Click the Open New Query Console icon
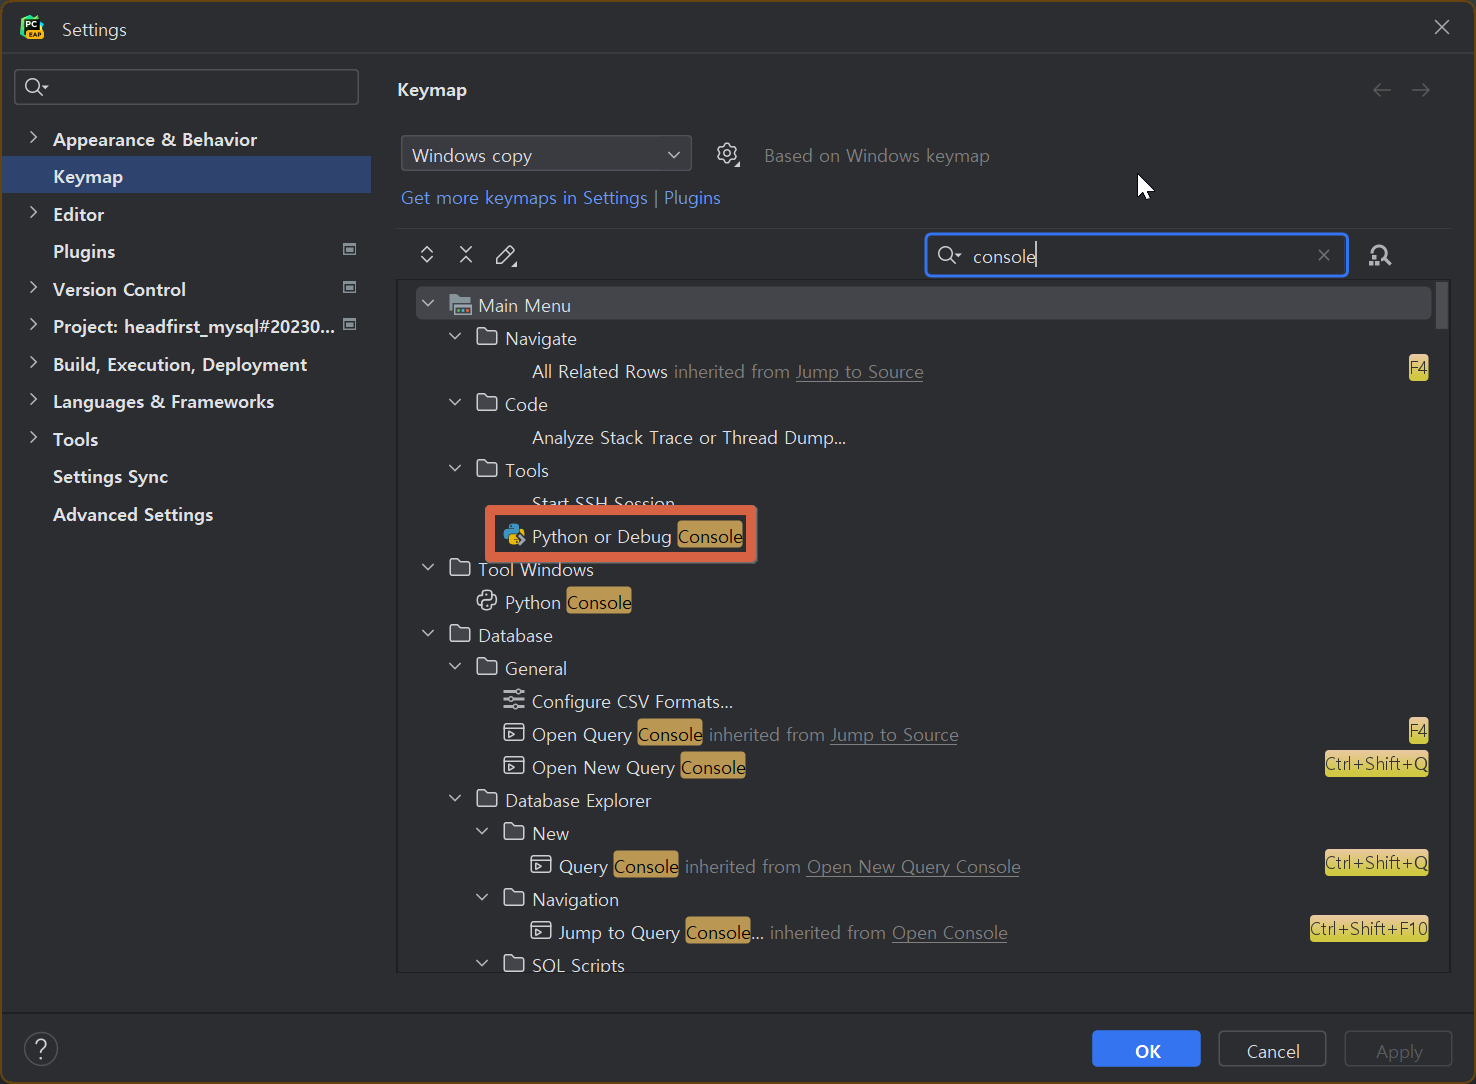This screenshot has height=1084, width=1476. pos(514,766)
